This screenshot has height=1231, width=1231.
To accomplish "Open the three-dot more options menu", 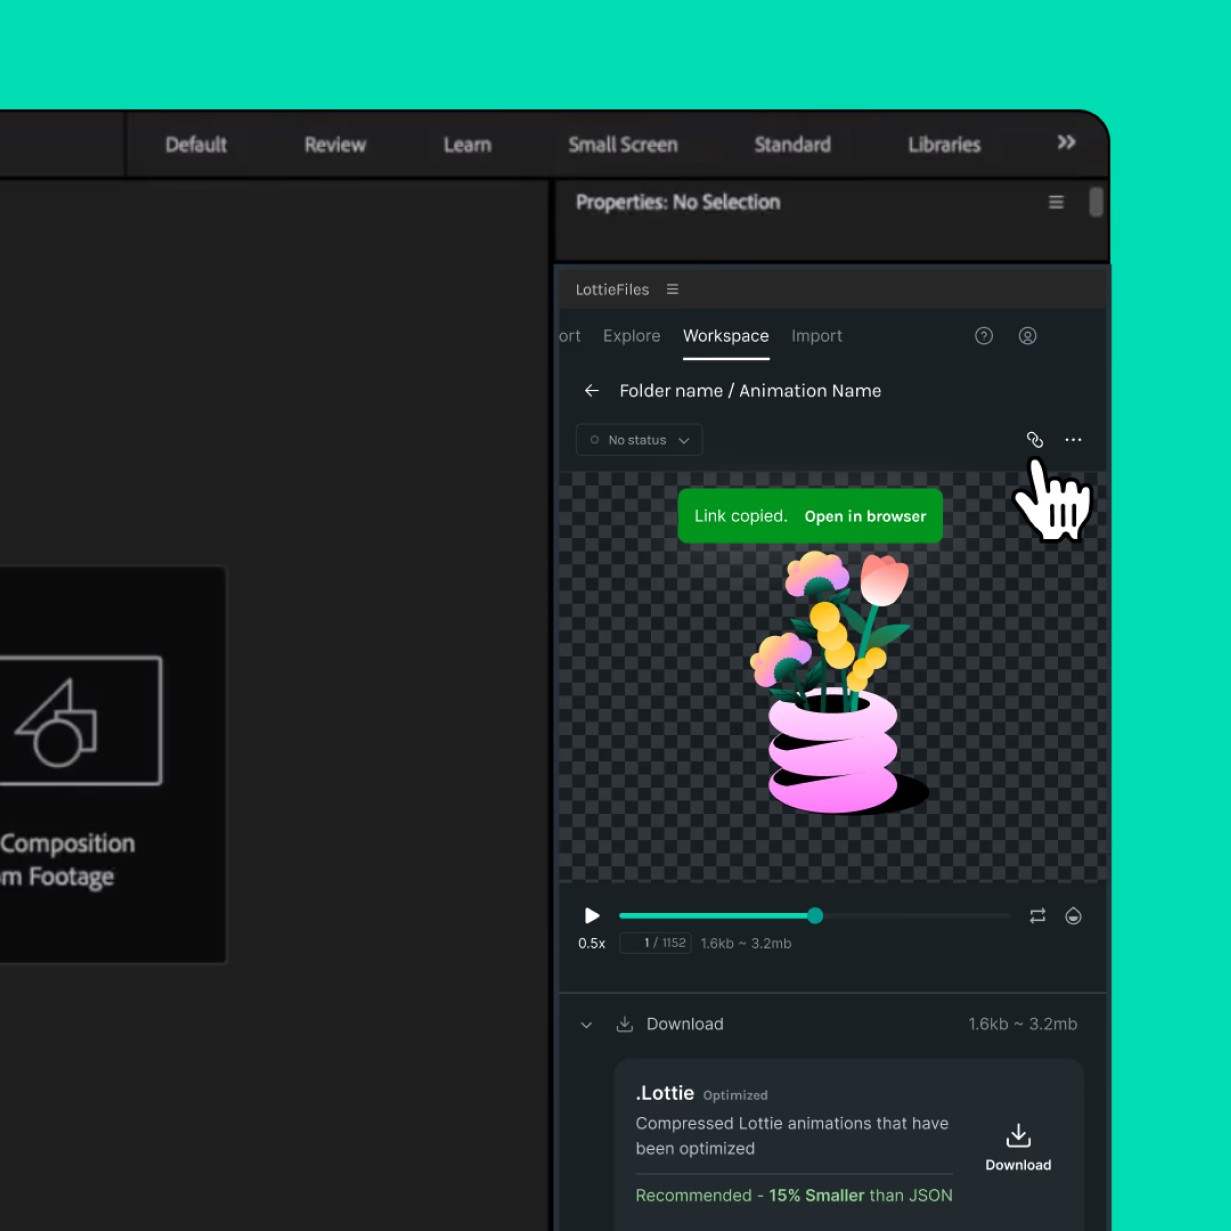I will coord(1073,440).
